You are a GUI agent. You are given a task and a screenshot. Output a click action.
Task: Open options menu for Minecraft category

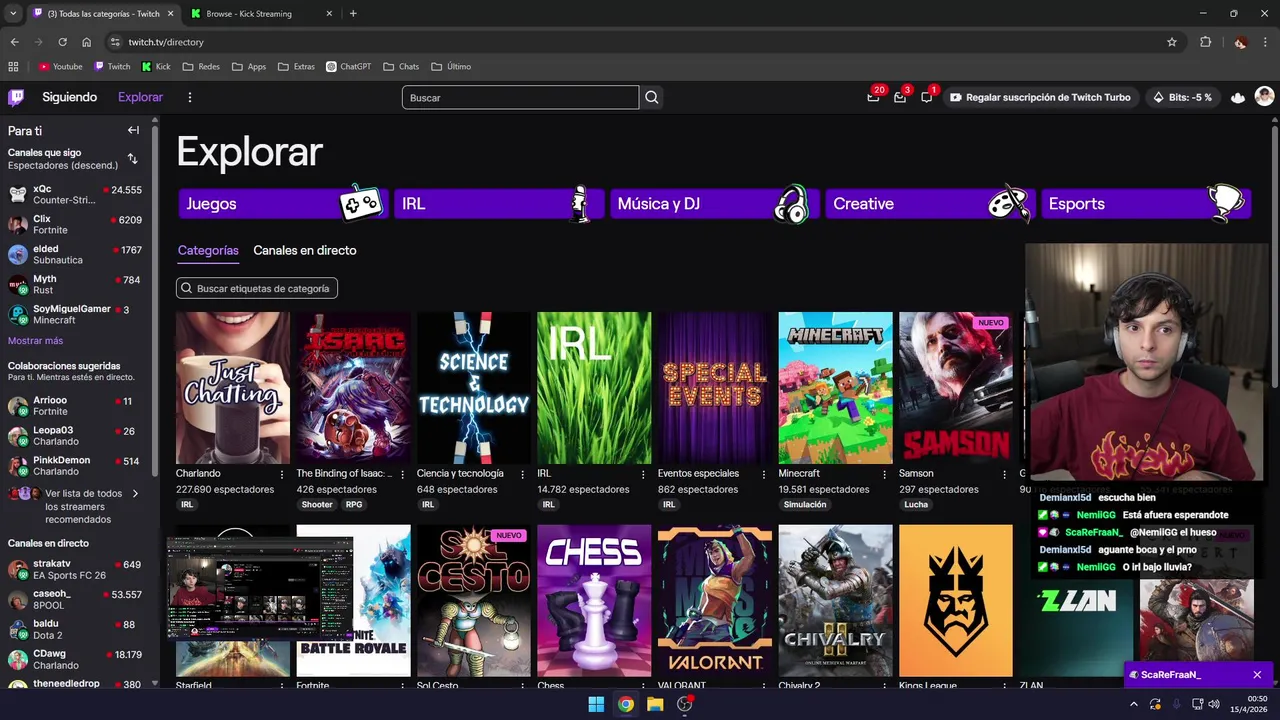pos(885,474)
